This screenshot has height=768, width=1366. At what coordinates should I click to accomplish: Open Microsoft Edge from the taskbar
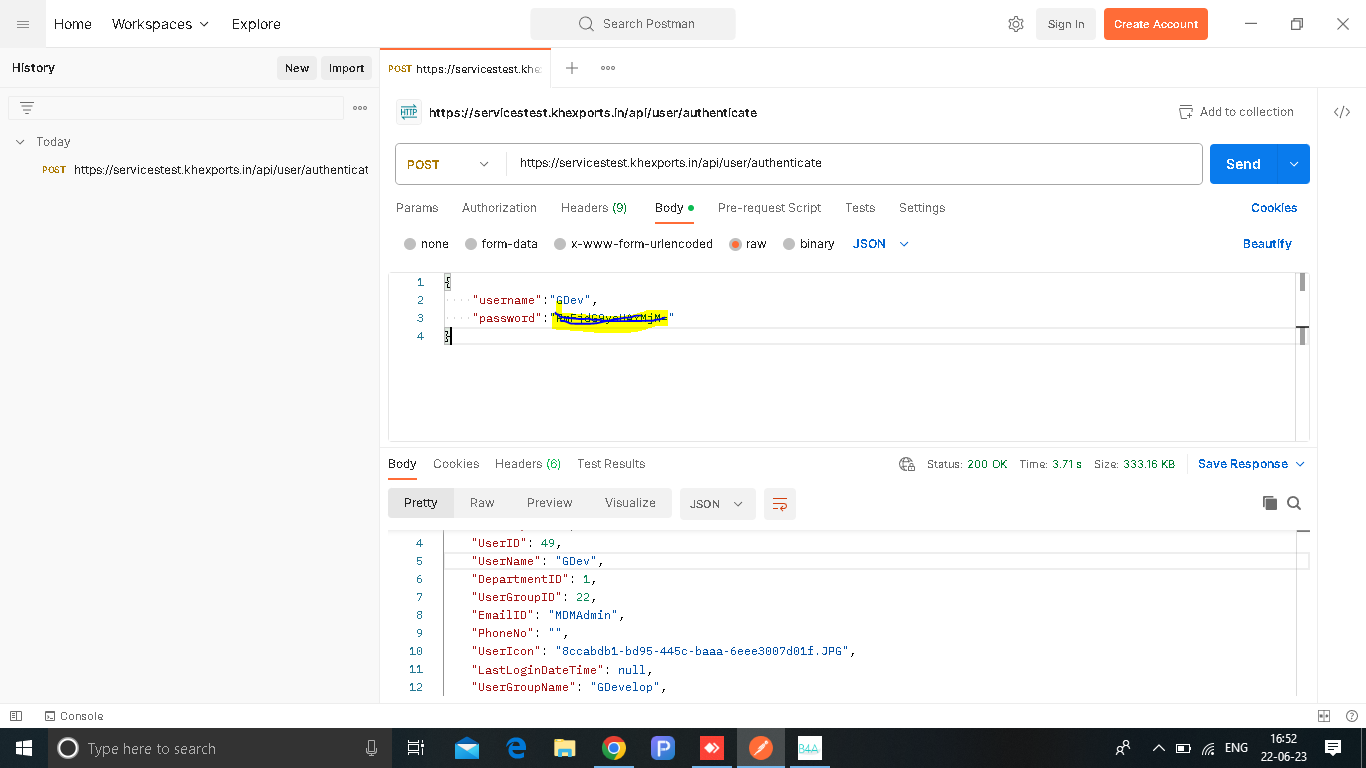pos(516,748)
